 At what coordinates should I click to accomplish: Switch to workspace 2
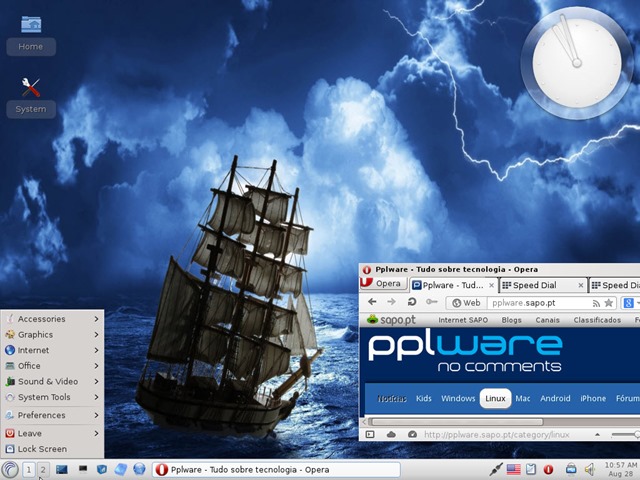(43, 470)
